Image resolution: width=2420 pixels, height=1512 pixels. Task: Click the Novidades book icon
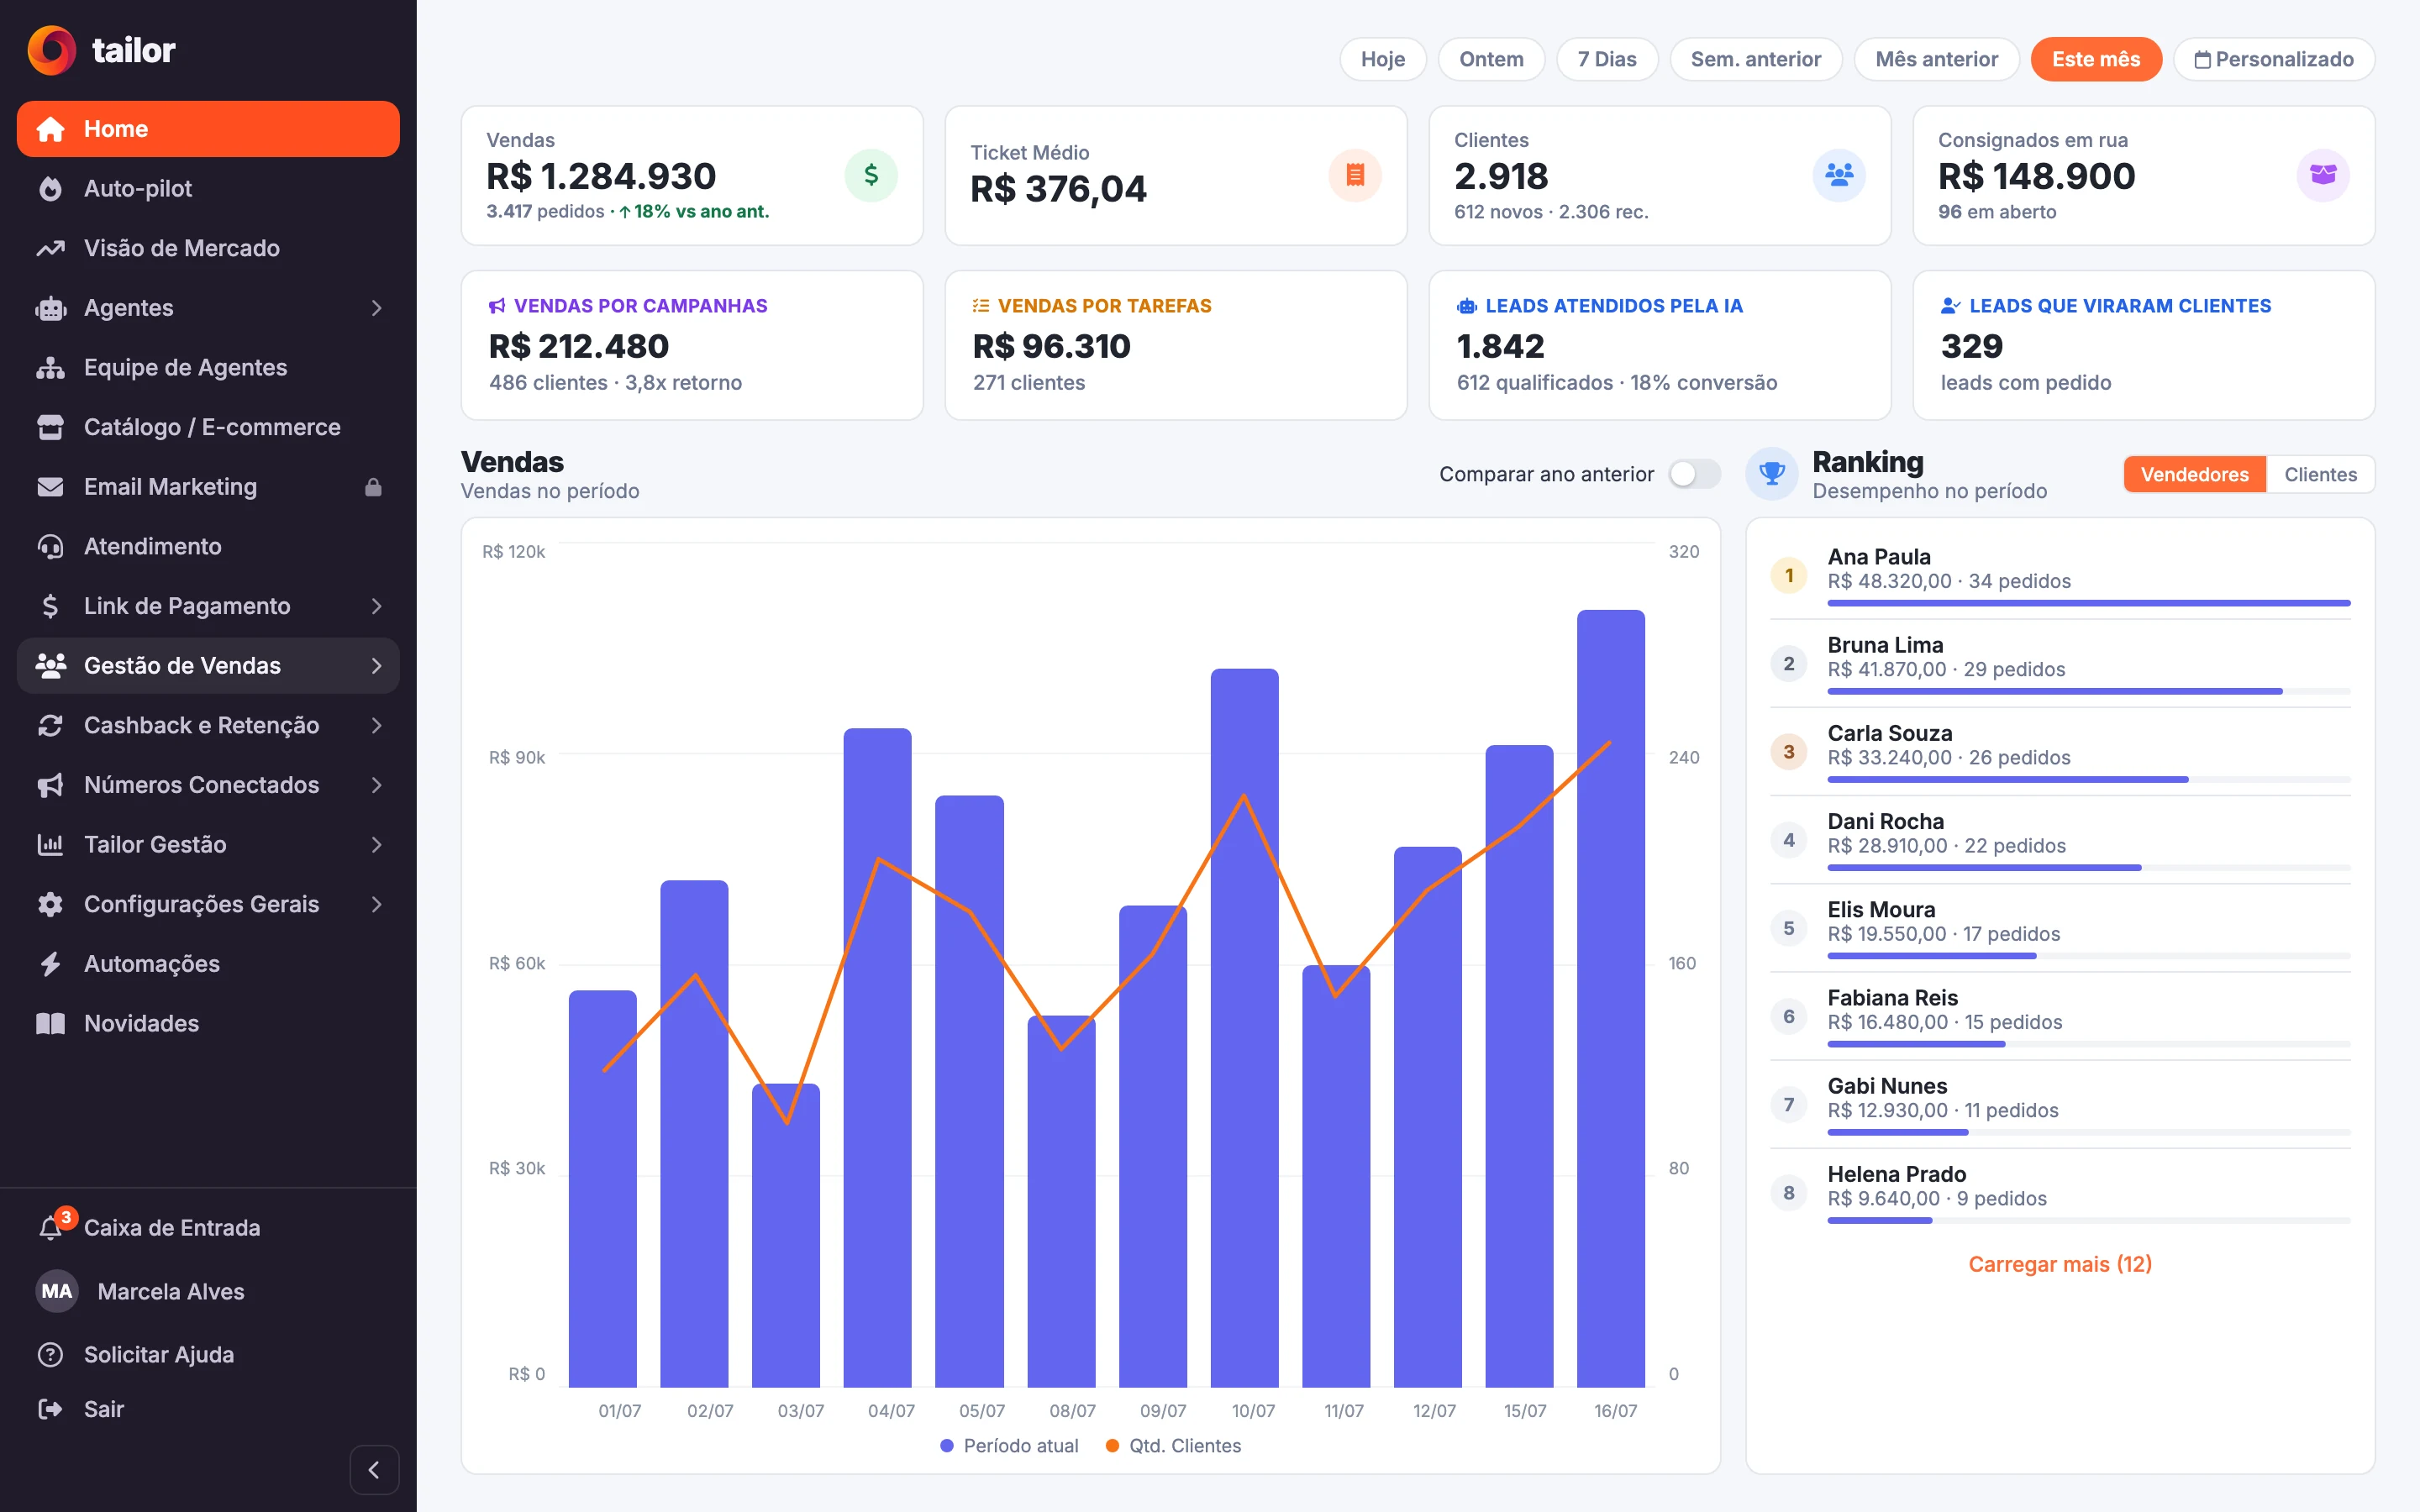pos(50,1023)
